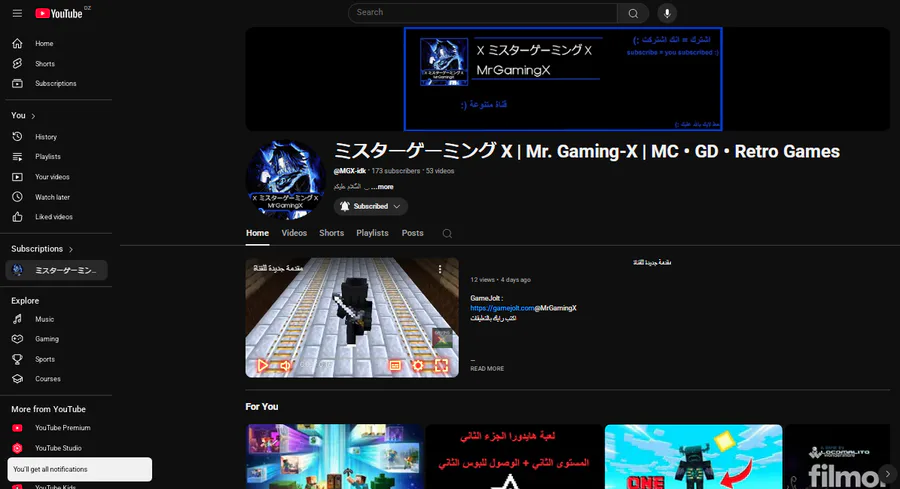
Task: Search within the channel magnifier icon
Action: coord(447,234)
